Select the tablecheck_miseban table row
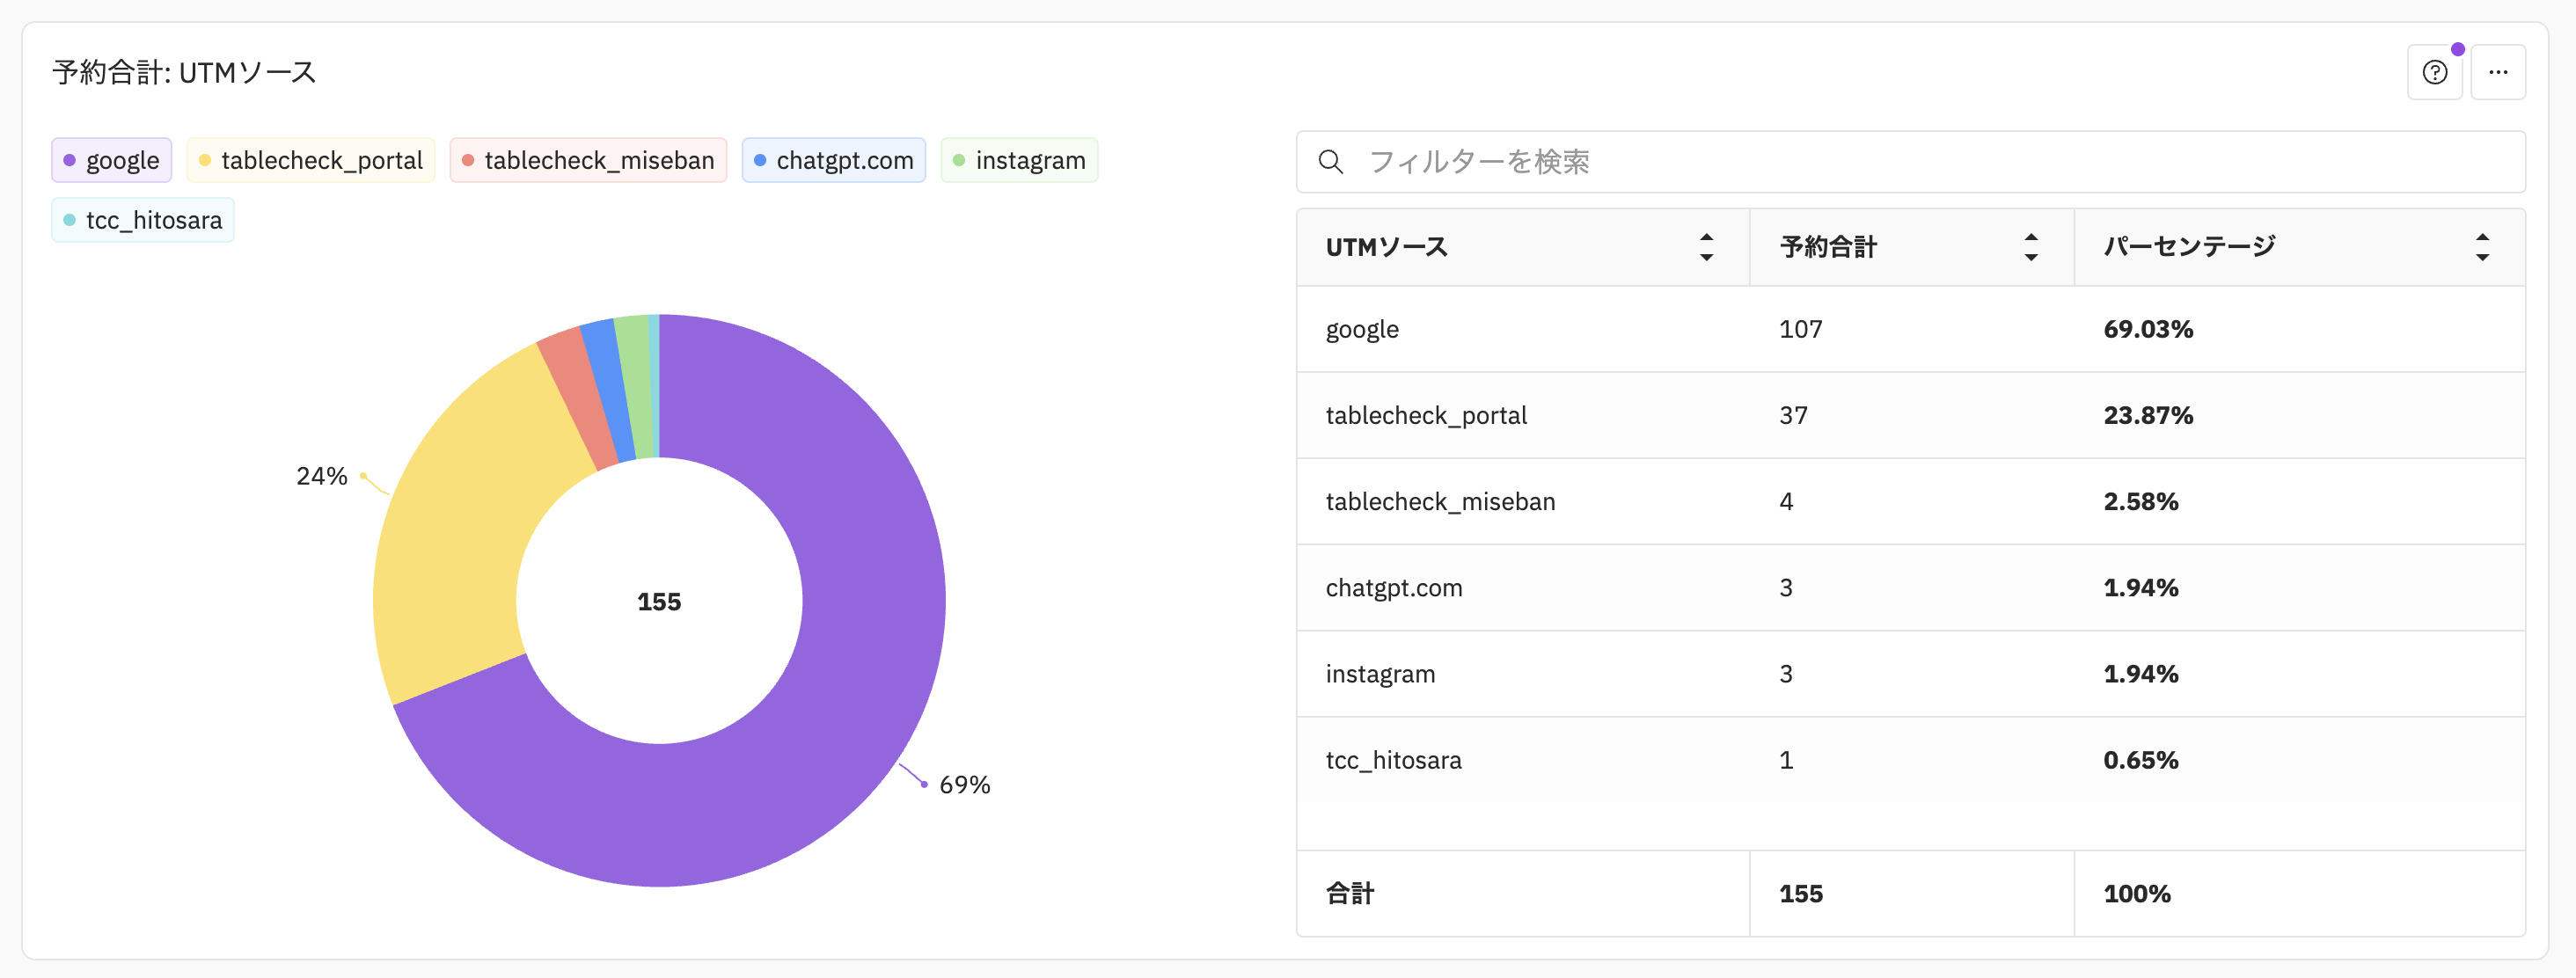This screenshot has height=978, width=2576. coord(1910,501)
